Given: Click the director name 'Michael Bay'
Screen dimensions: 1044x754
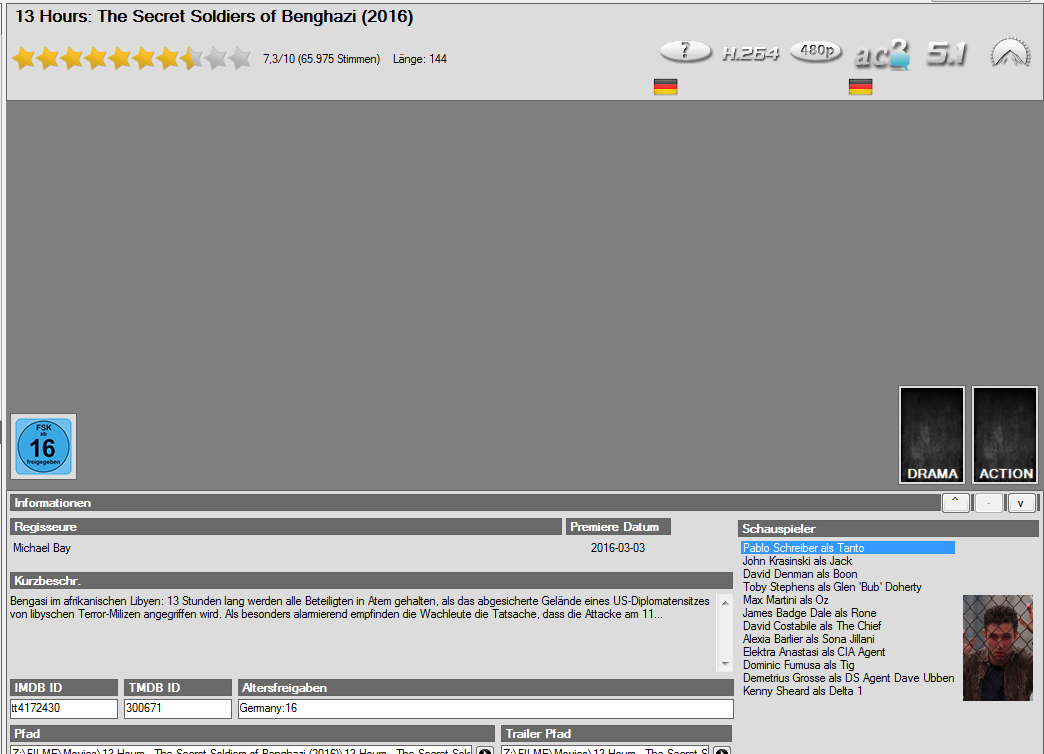Looking at the screenshot, I should click(x=41, y=548).
